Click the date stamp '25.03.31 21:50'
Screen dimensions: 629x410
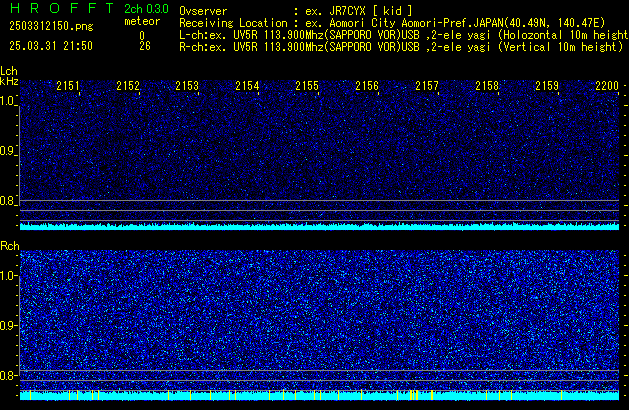coord(51,46)
